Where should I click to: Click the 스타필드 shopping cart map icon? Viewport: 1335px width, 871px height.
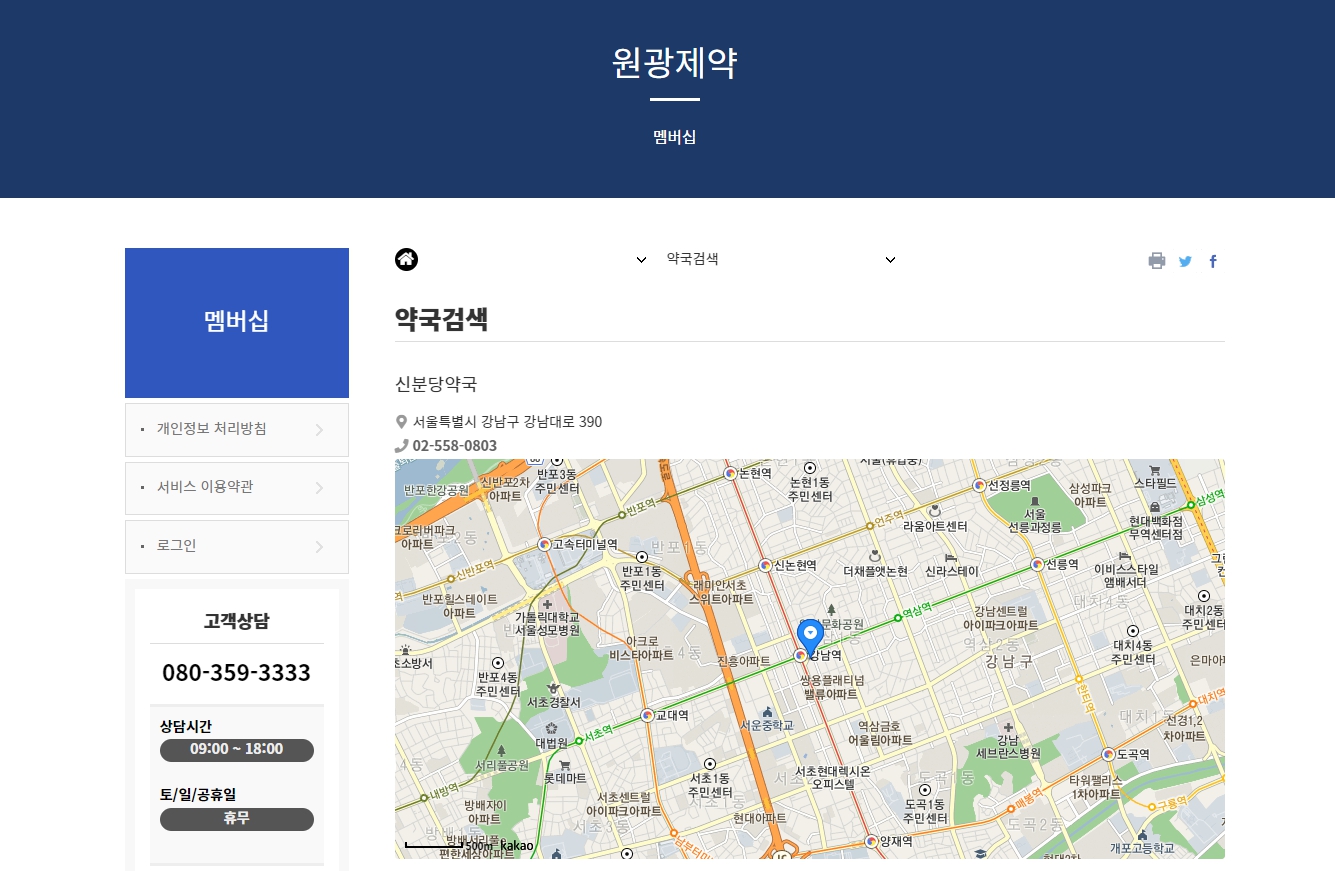(1155, 470)
